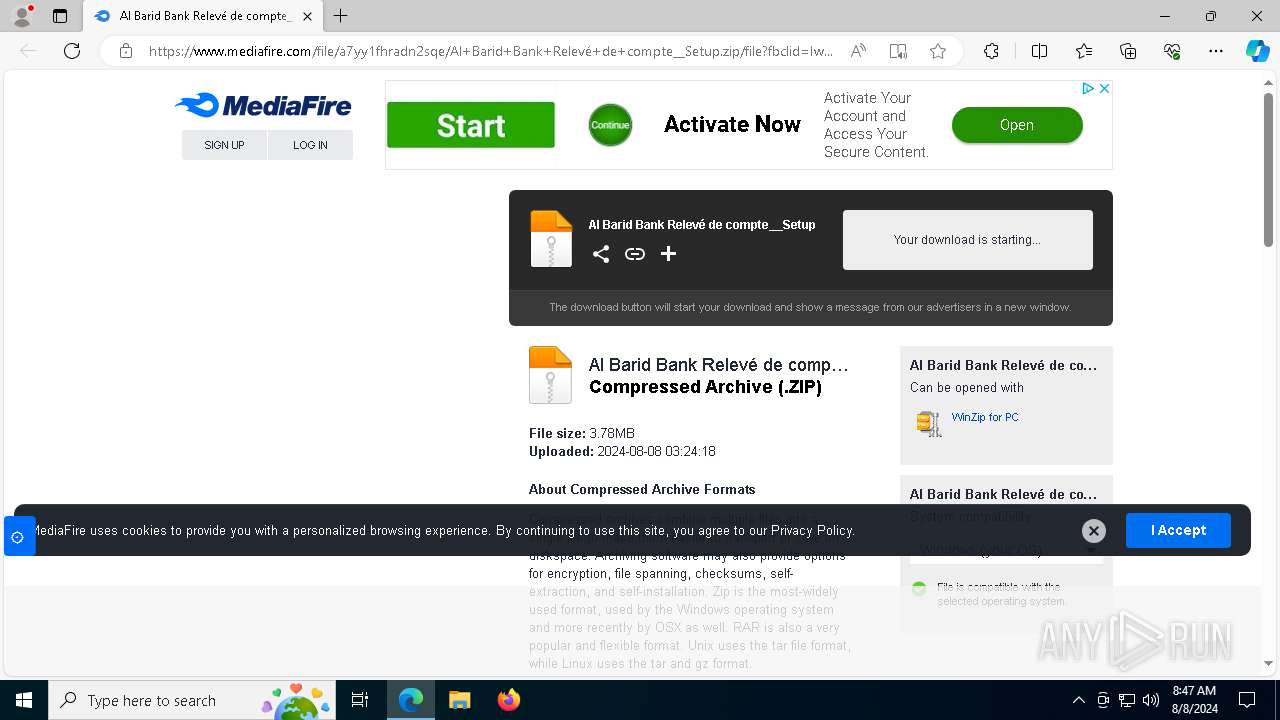Copy link using the chain icon
Image resolution: width=1280 pixels, height=720 pixels.
click(635, 254)
